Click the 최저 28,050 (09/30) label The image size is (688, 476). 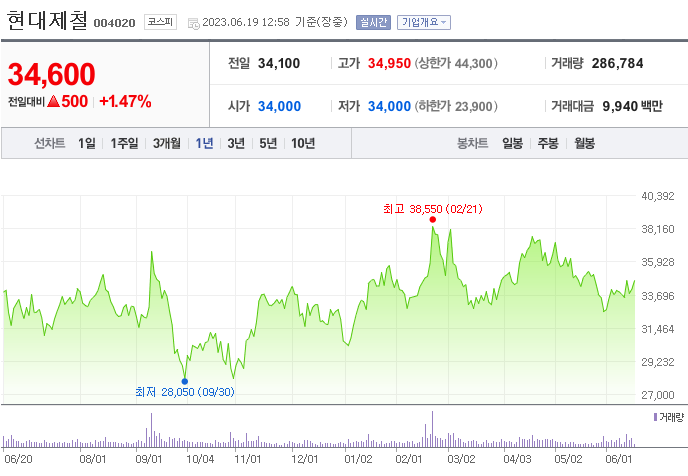tap(185, 392)
